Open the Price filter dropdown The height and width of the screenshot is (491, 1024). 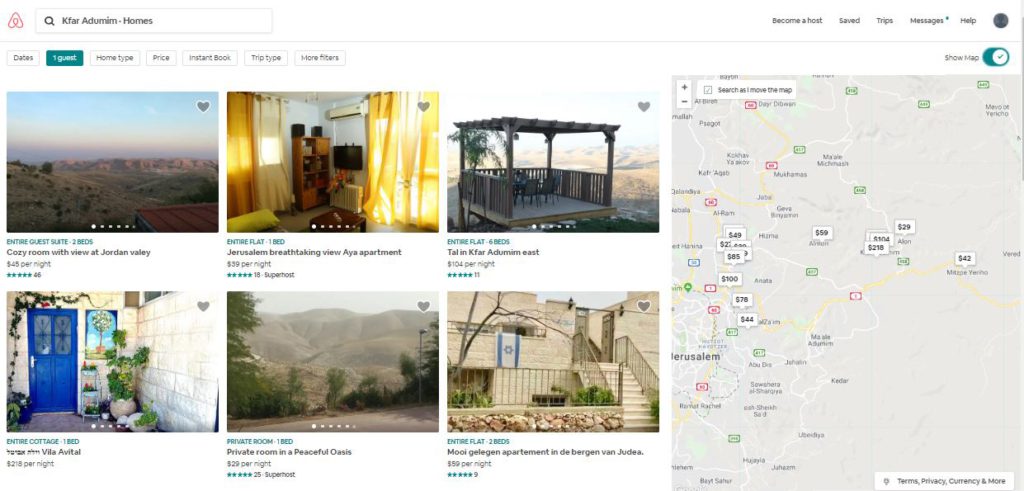(161, 58)
